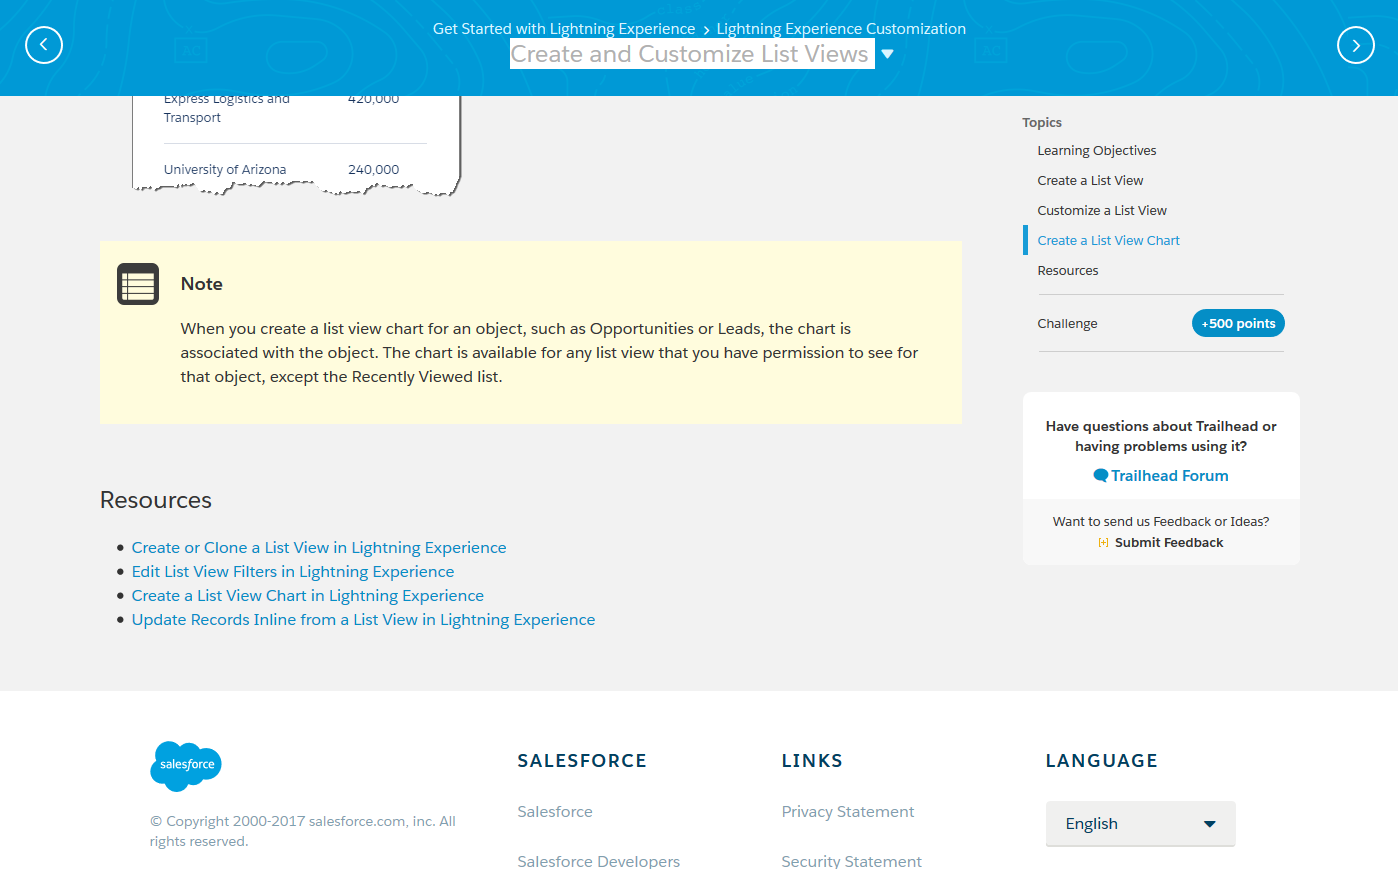Click the Resources section heading
1398x869 pixels.
[x=156, y=500]
